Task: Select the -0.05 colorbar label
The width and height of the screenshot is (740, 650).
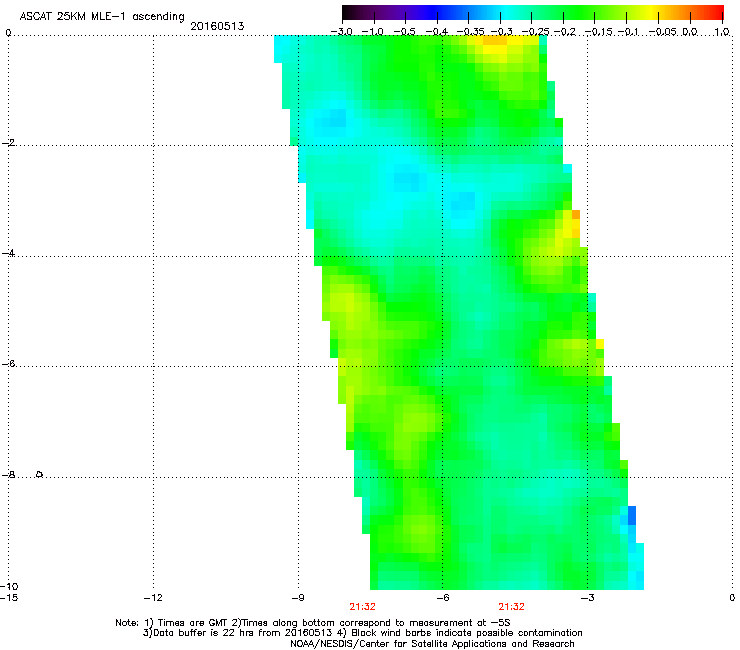Action: pos(663,32)
